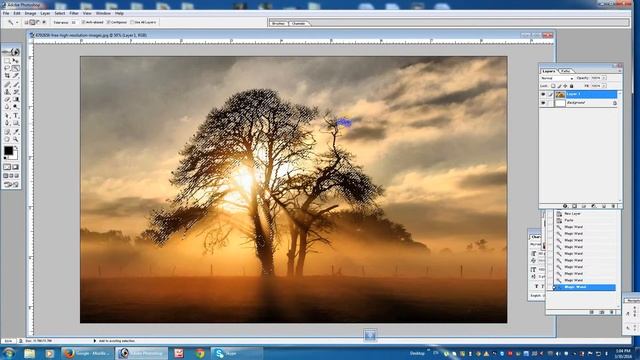
Task: Hide the Background layer eye icon
Action: [543, 103]
